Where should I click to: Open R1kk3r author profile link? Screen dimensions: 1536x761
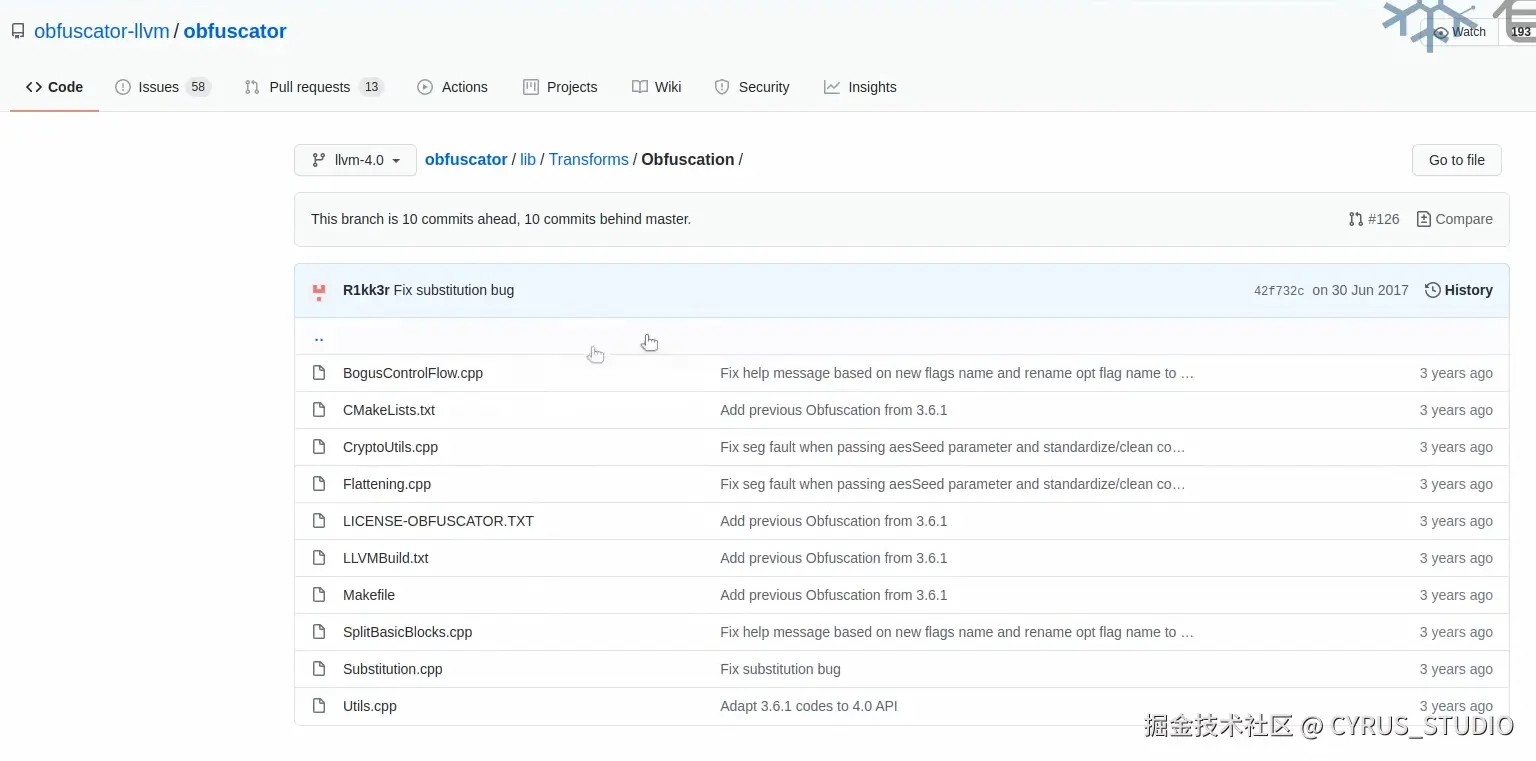pyautogui.click(x=366, y=290)
